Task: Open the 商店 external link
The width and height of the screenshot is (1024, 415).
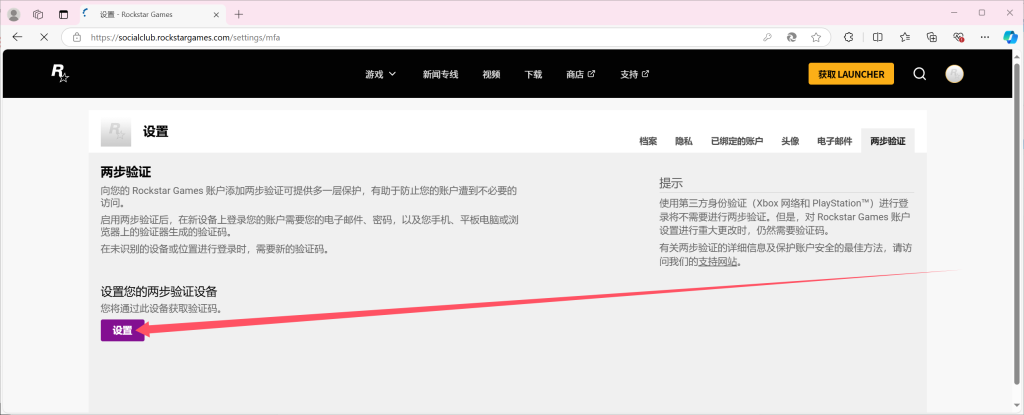Action: click(x=581, y=75)
